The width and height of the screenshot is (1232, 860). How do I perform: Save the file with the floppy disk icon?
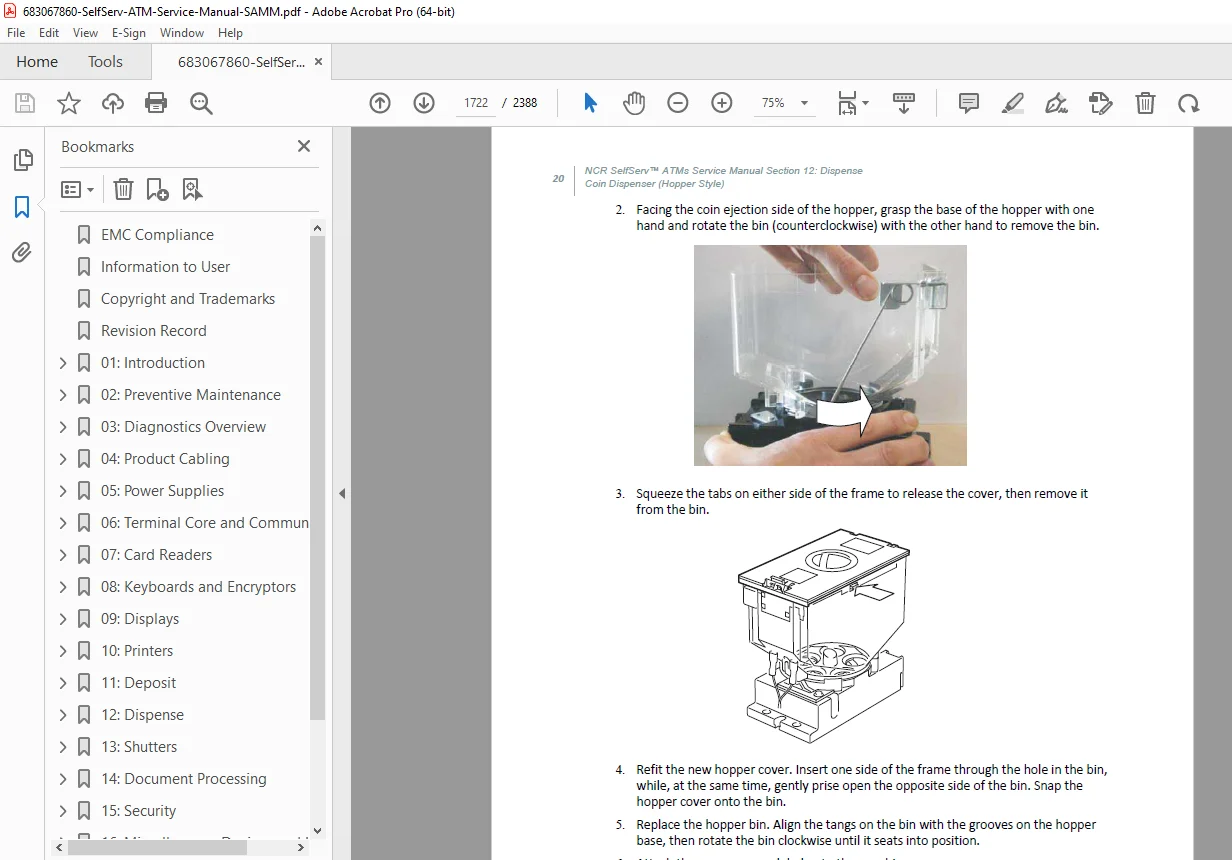25,103
